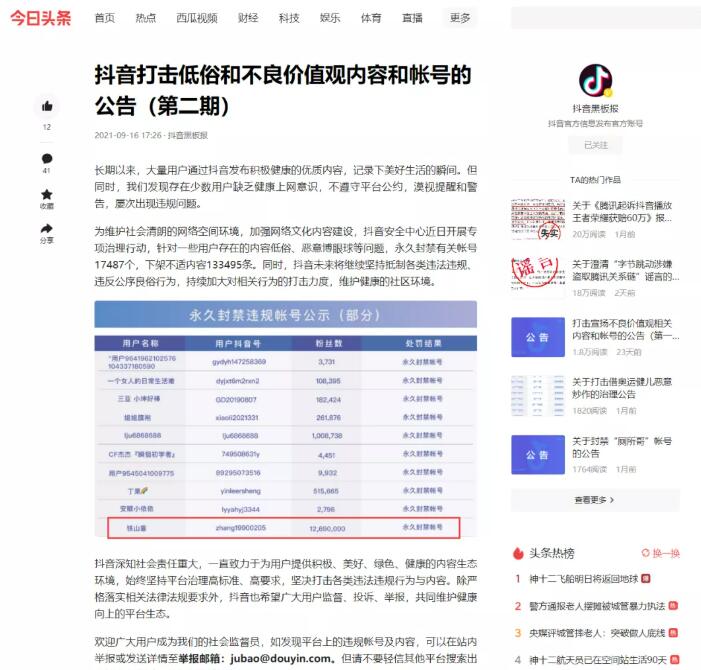Open article 打击宣扬不良价值观相关内容
701x670 pixels.
tap(625, 329)
